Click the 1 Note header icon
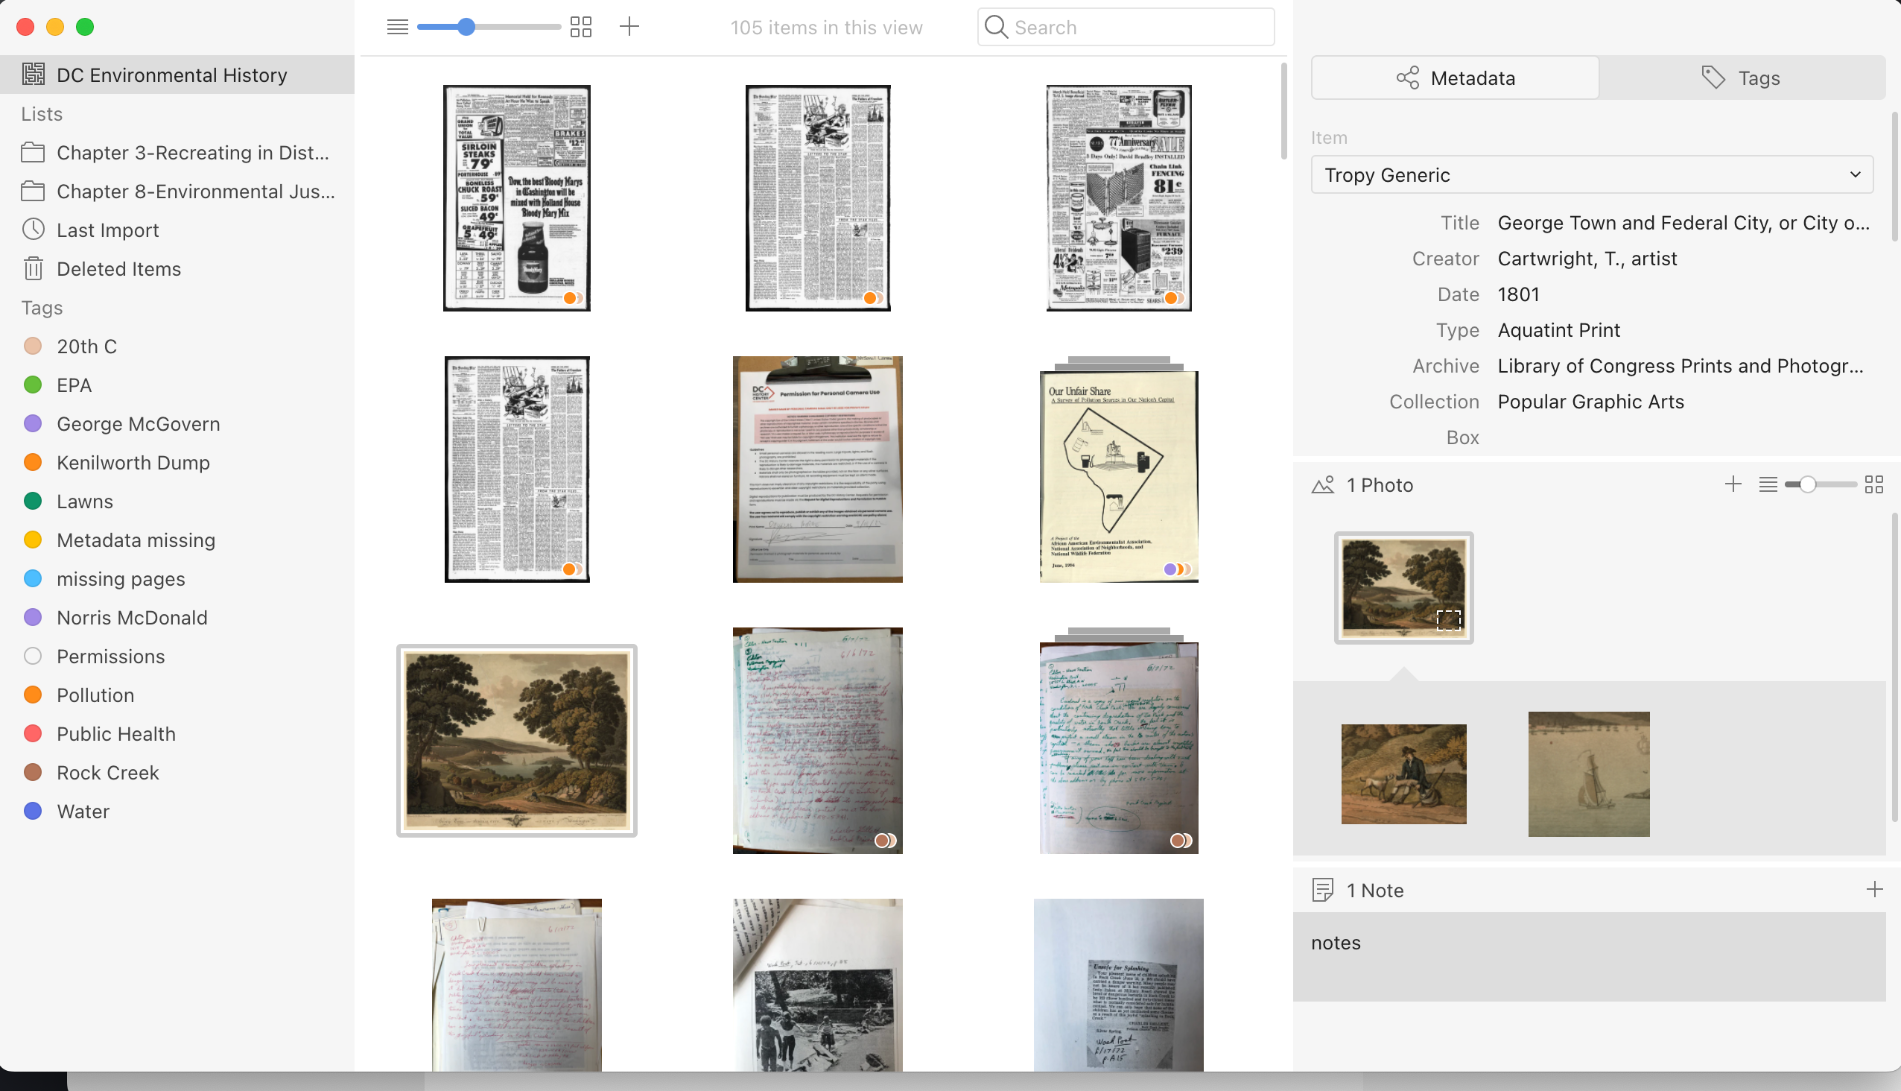 1323,890
